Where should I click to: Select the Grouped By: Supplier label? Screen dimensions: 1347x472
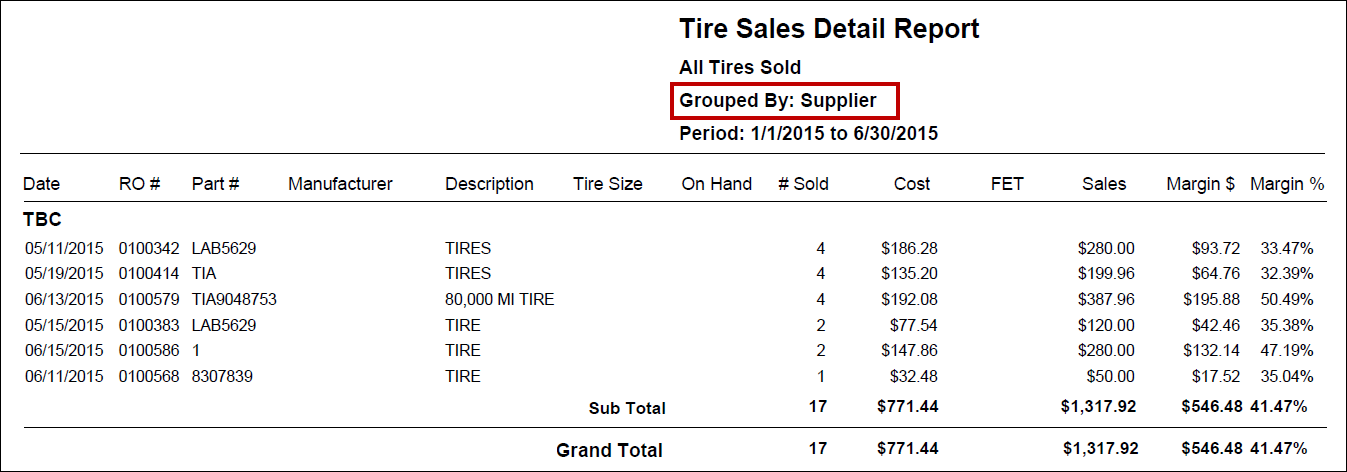tap(778, 100)
